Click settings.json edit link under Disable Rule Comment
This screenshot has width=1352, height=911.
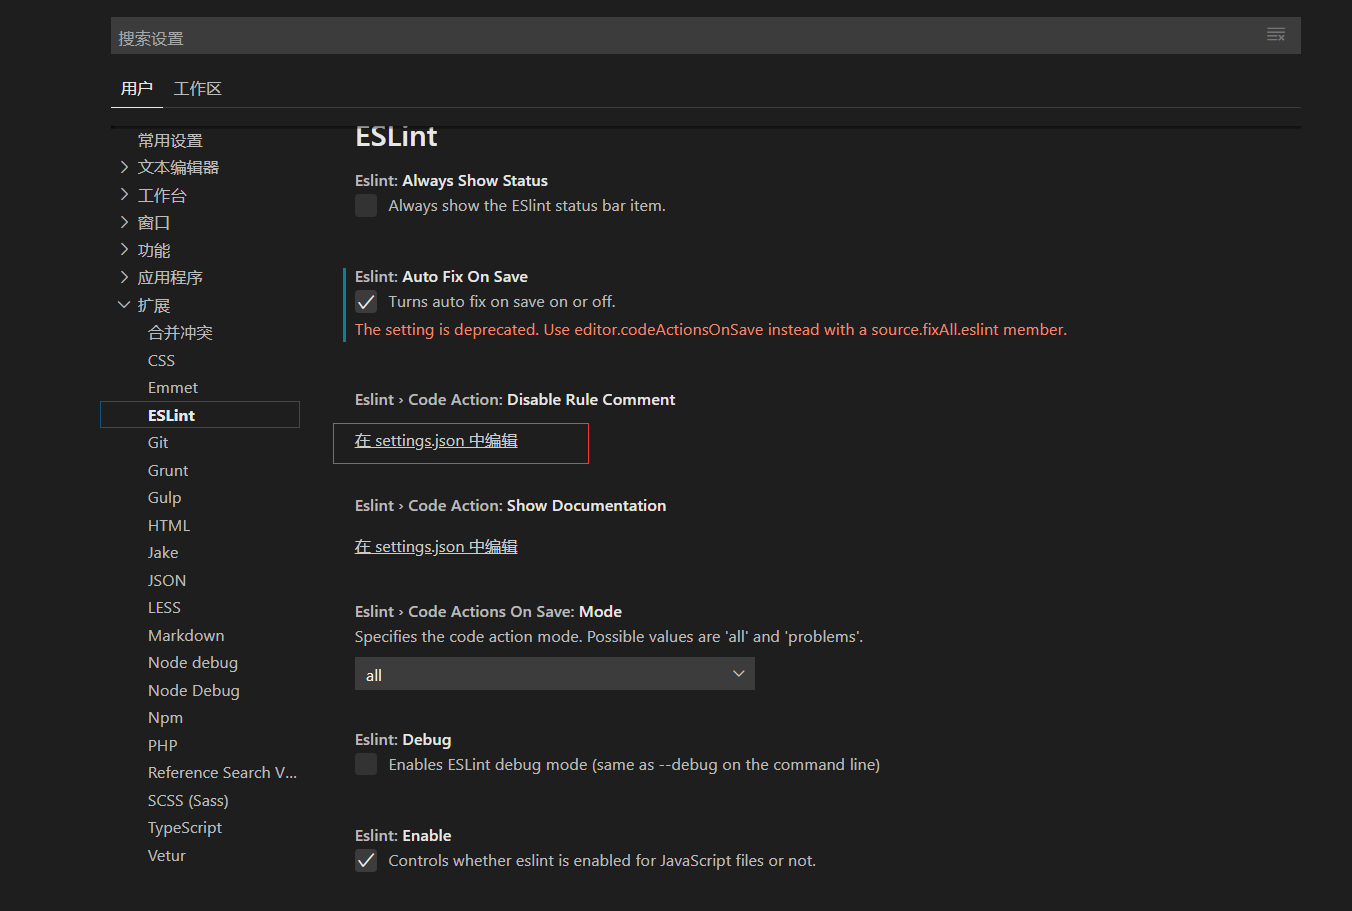436,440
